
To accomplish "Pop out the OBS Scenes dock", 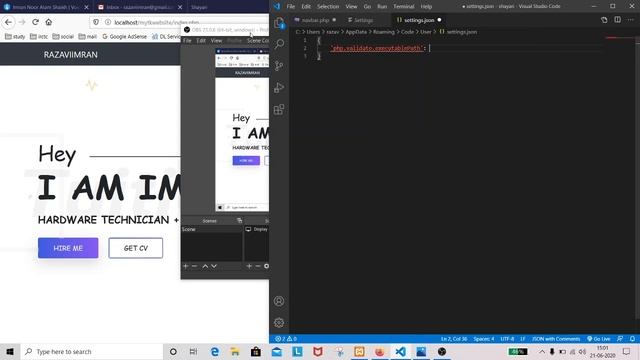I will 240,220.
